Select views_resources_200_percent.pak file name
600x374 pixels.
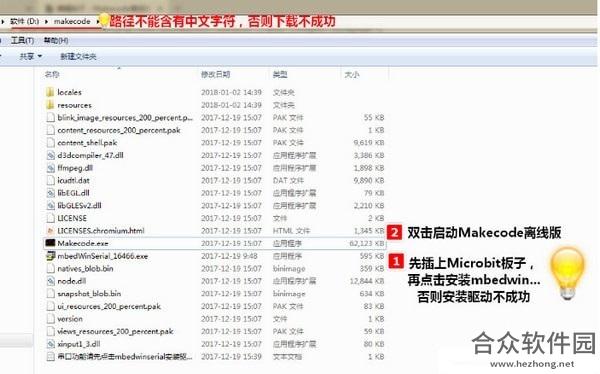coord(116,331)
